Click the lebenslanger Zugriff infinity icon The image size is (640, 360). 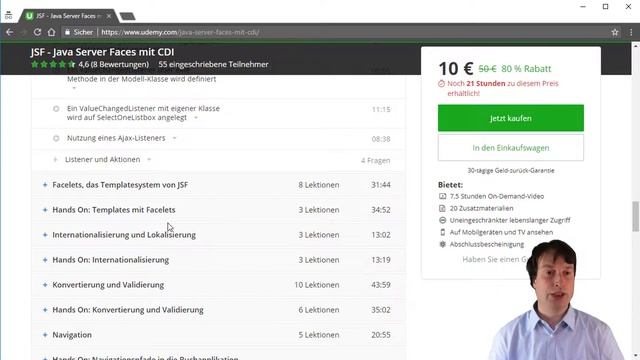[x=442, y=220]
